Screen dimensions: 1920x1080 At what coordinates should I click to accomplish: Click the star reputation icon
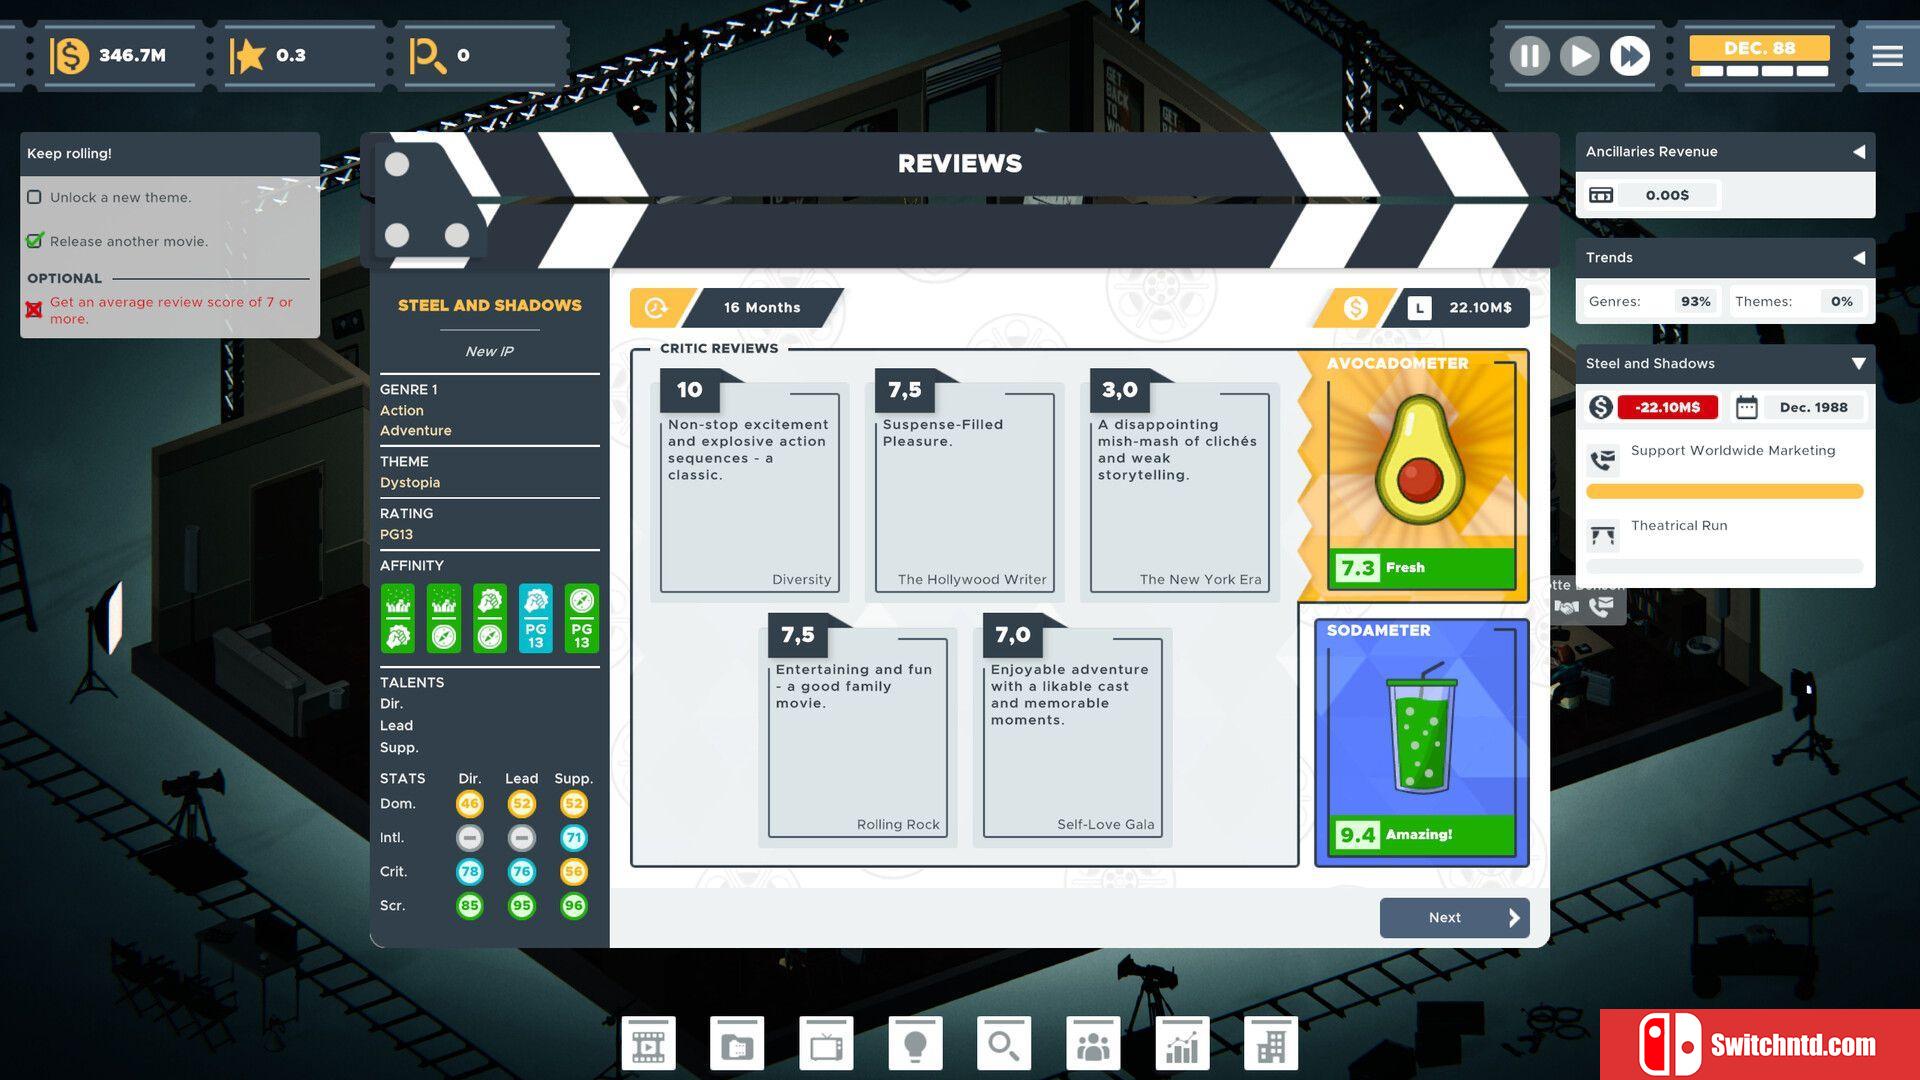click(x=247, y=55)
